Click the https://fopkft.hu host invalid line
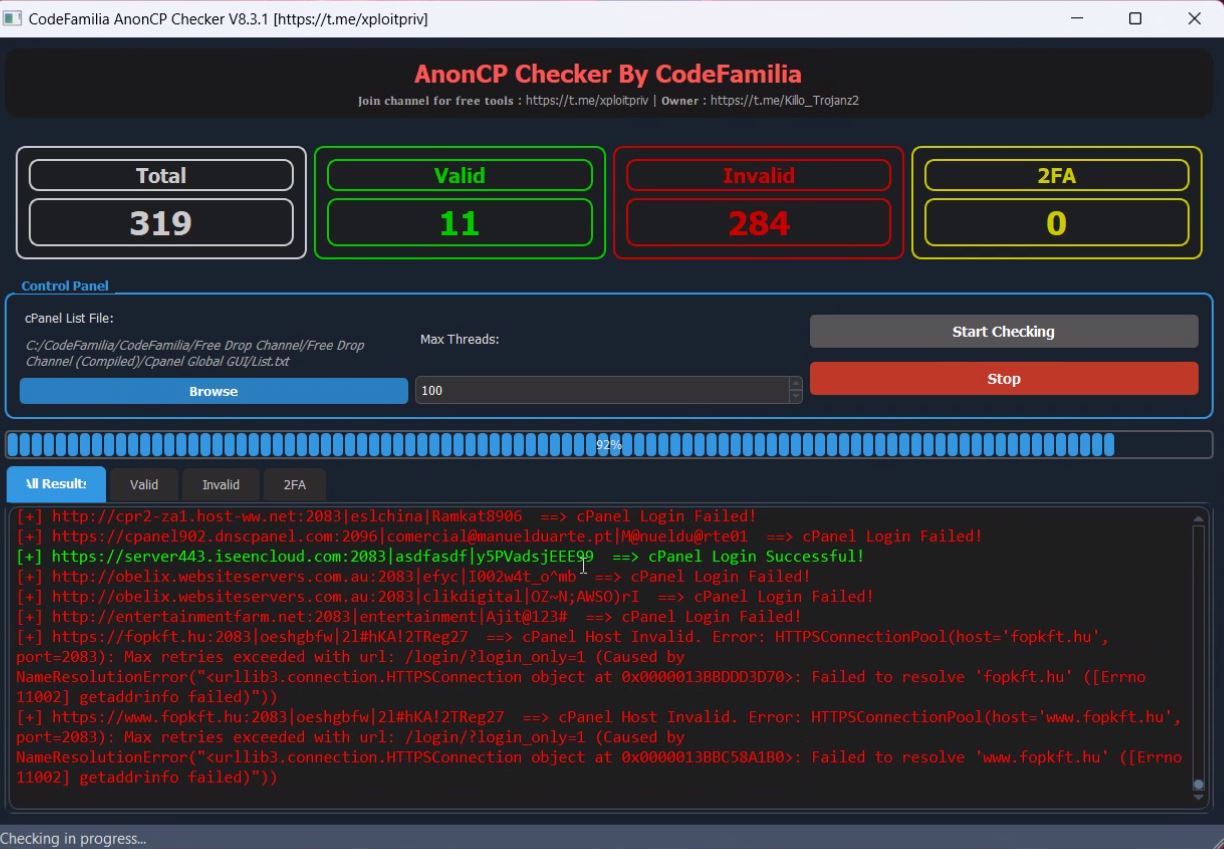This screenshot has height=849, width=1224. [x=581, y=666]
